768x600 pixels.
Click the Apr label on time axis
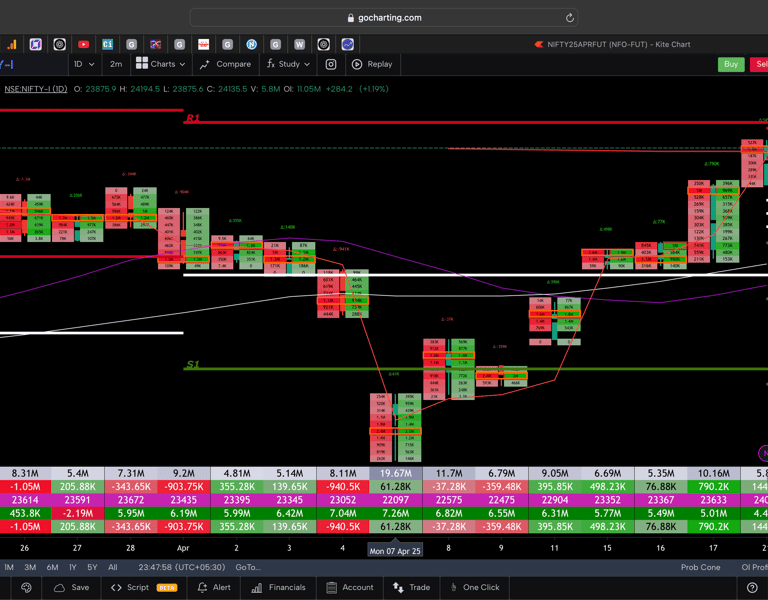[x=183, y=548]
